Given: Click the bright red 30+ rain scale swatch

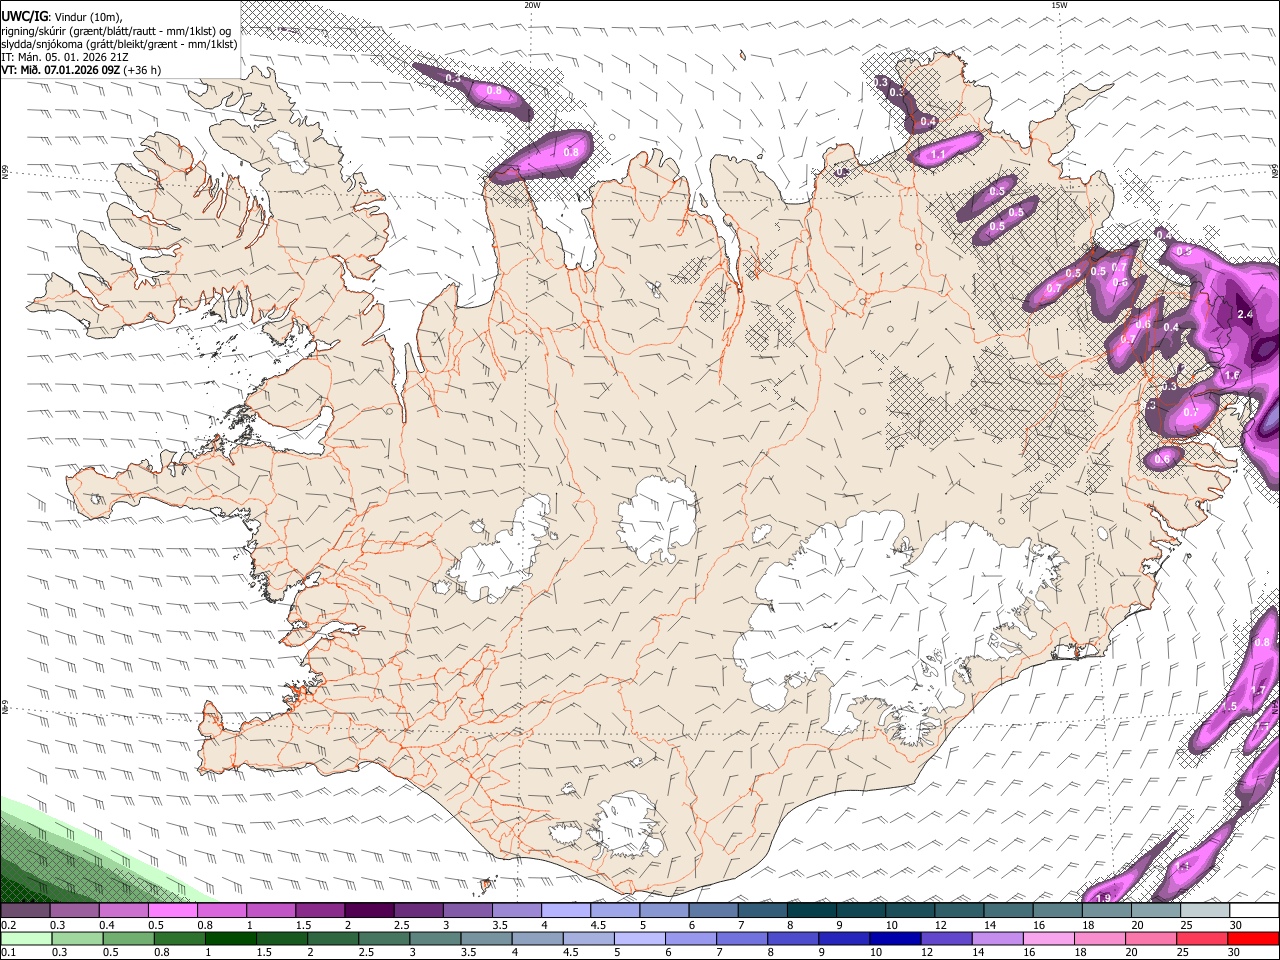Looking at the screenshot, I should coord(1253,938).
